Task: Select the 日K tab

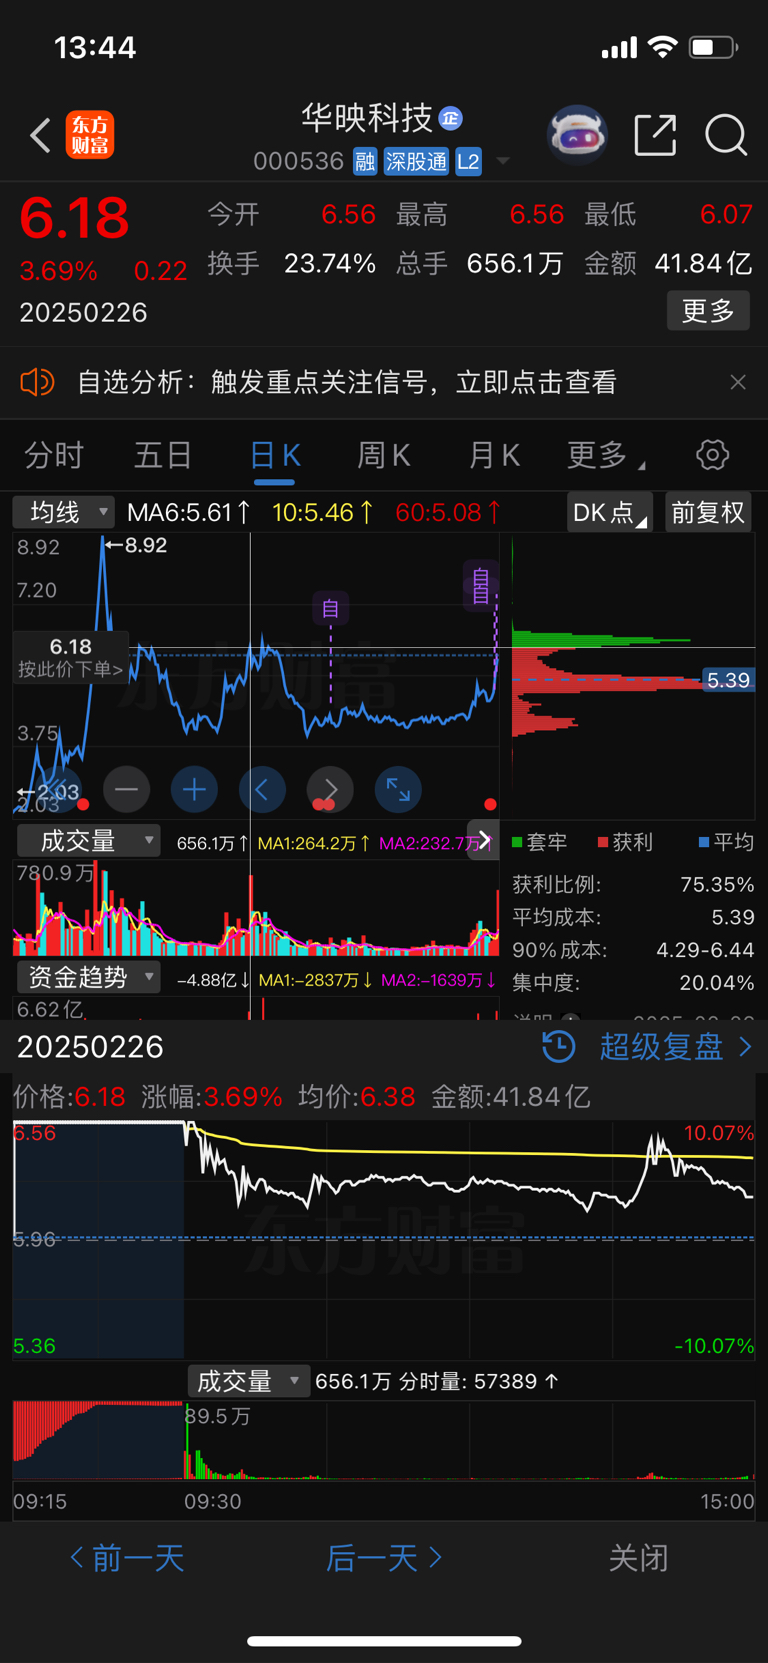Action: (x=275, y=456)
